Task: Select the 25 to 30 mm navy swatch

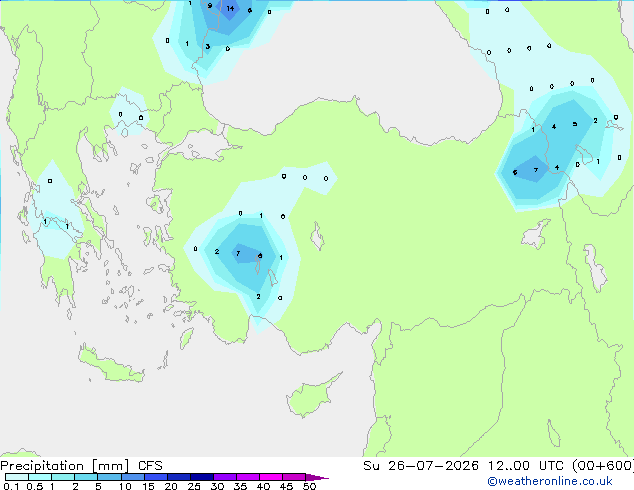Action: pos(202,477)
